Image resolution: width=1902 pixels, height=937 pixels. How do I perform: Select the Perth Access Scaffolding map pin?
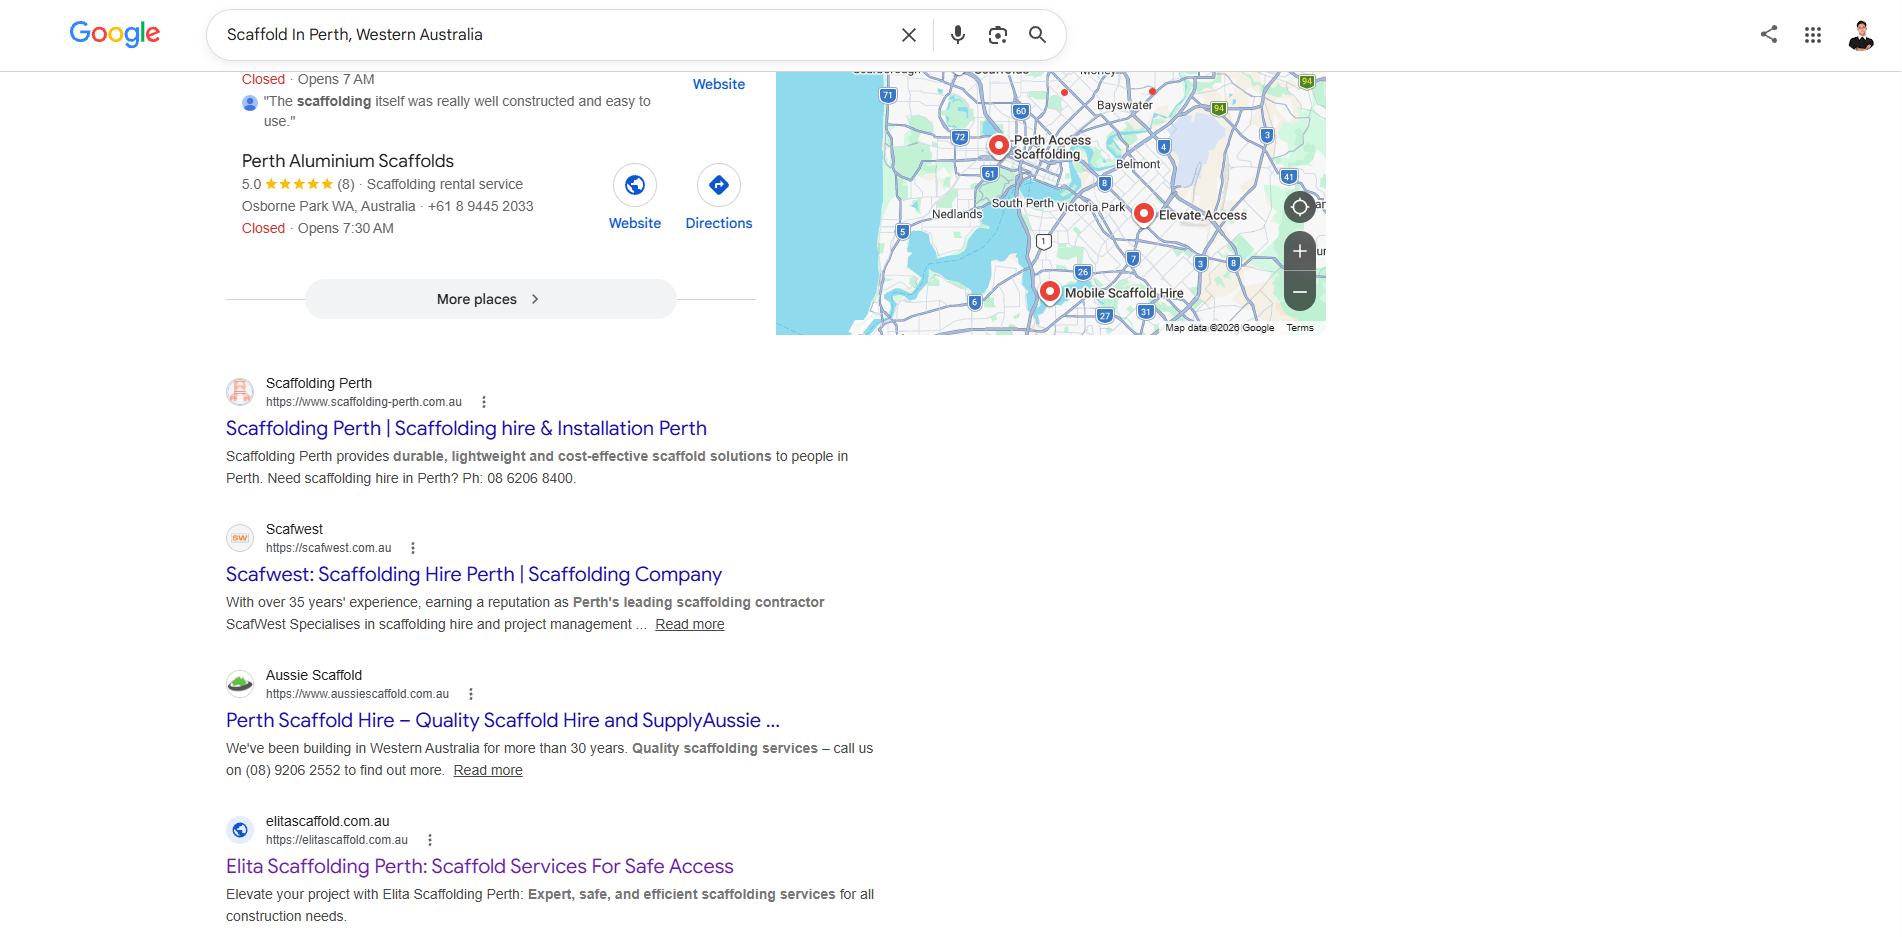[998, 146]
